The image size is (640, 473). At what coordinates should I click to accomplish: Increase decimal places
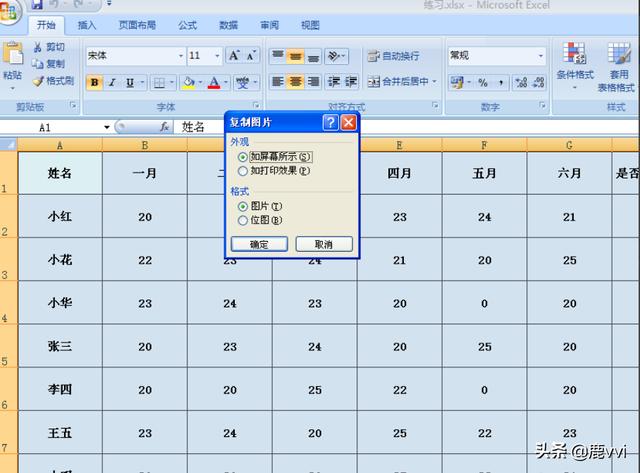521,82
